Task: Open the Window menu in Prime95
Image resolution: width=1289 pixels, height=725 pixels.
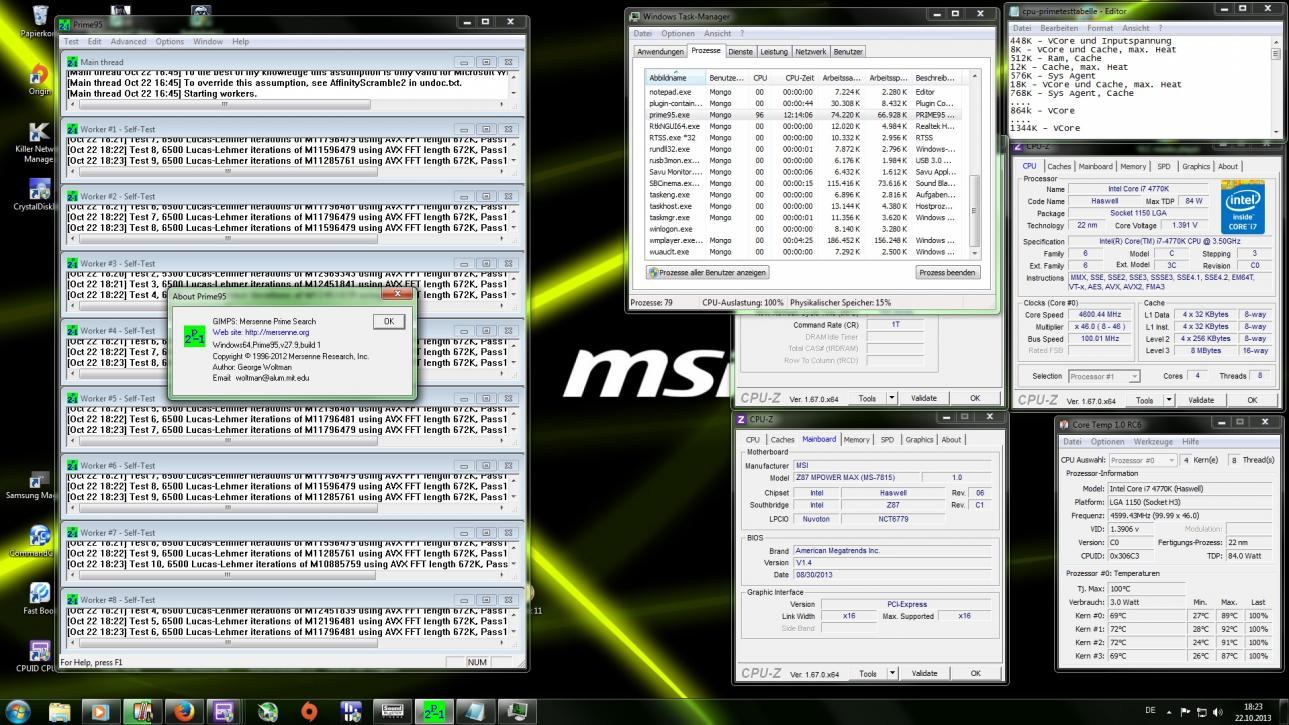Action: point(208,42)
